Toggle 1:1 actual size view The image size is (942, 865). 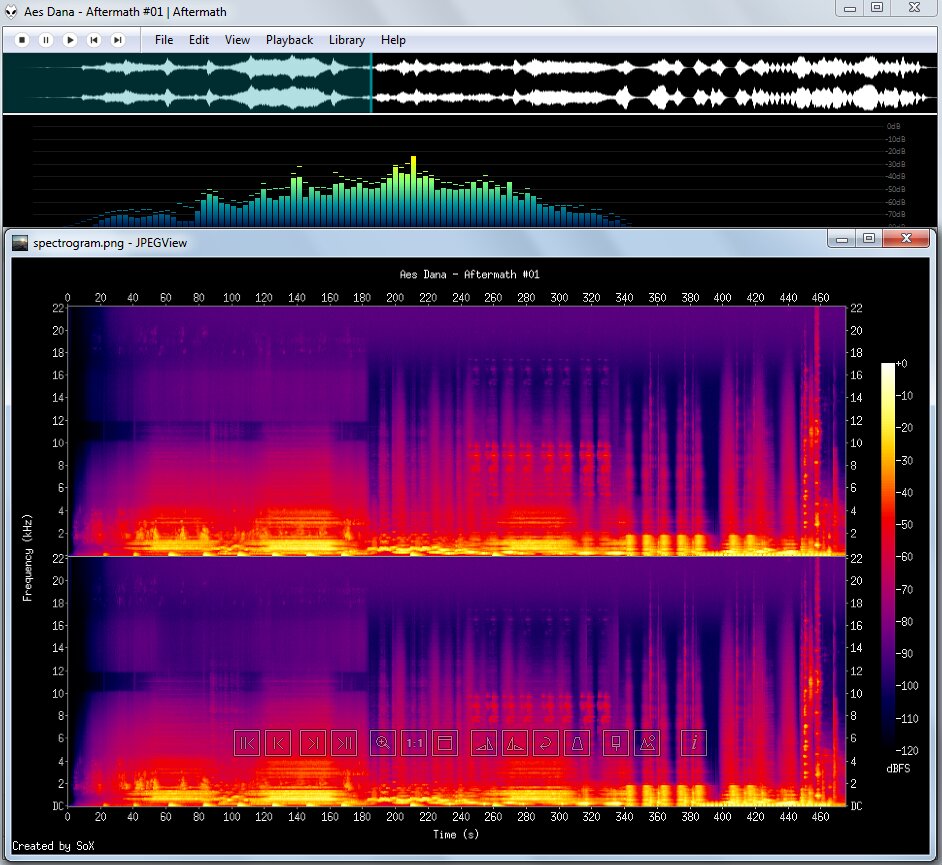414,743
